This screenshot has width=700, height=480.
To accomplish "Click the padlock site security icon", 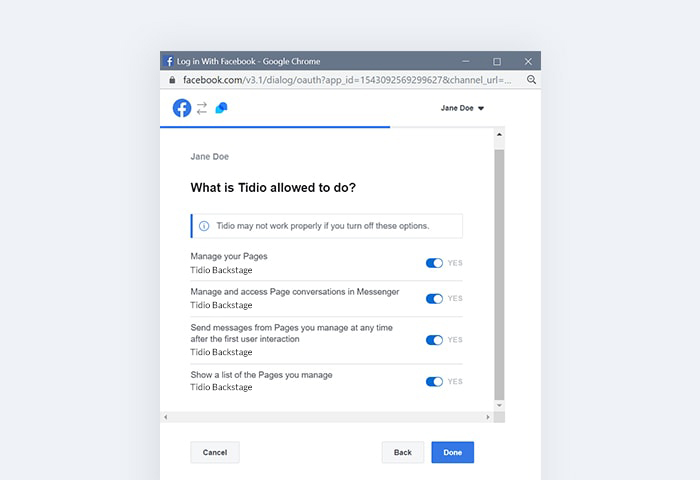I will (172, 80).
